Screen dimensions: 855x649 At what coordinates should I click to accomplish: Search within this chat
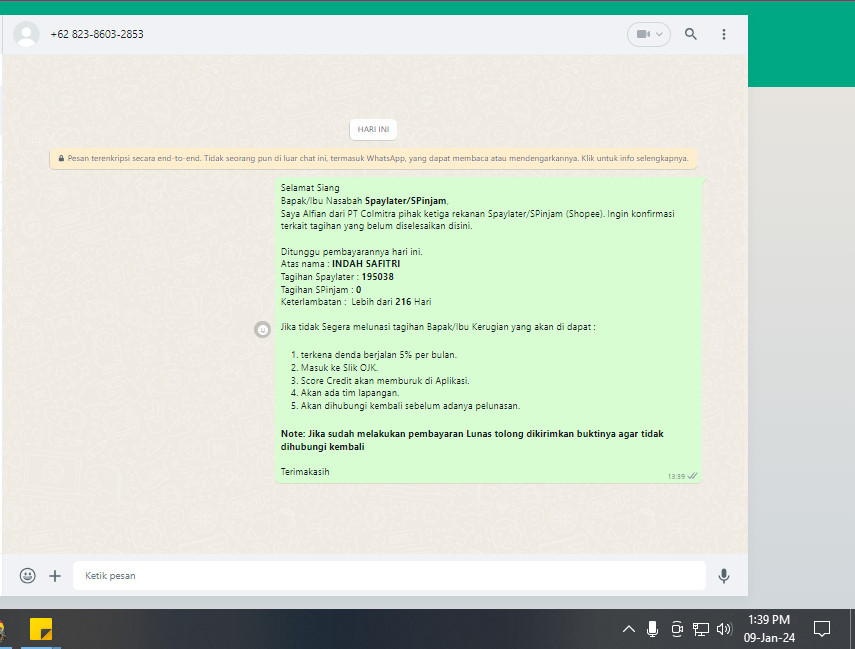click(691, 34)
